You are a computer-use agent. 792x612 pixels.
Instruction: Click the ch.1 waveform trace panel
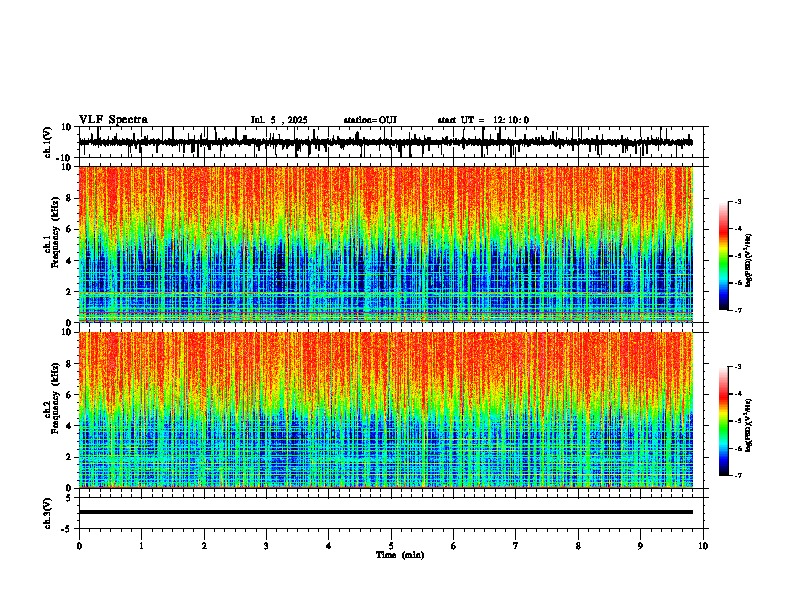(391, 142)
